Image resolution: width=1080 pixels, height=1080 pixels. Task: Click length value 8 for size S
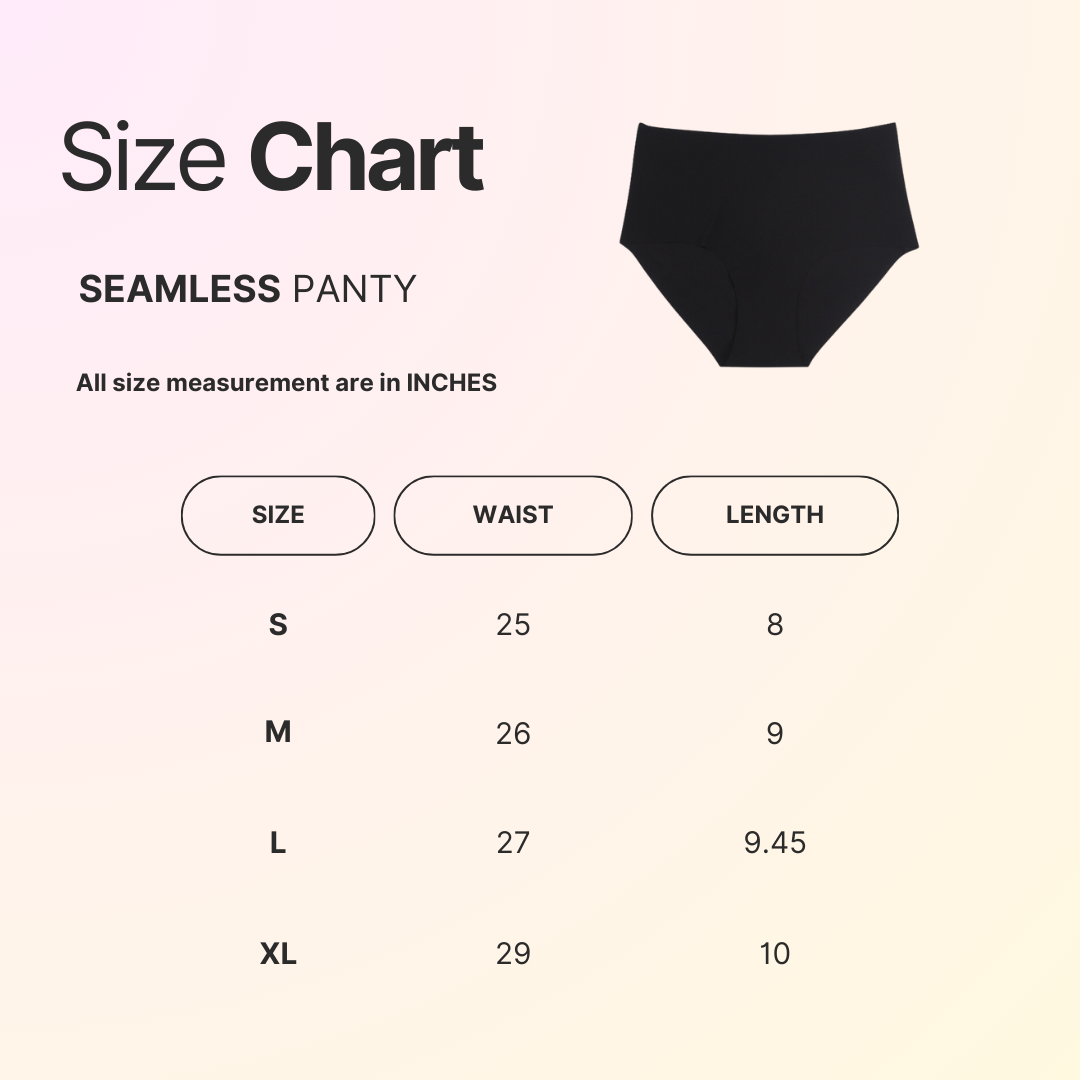click(775, 625)
